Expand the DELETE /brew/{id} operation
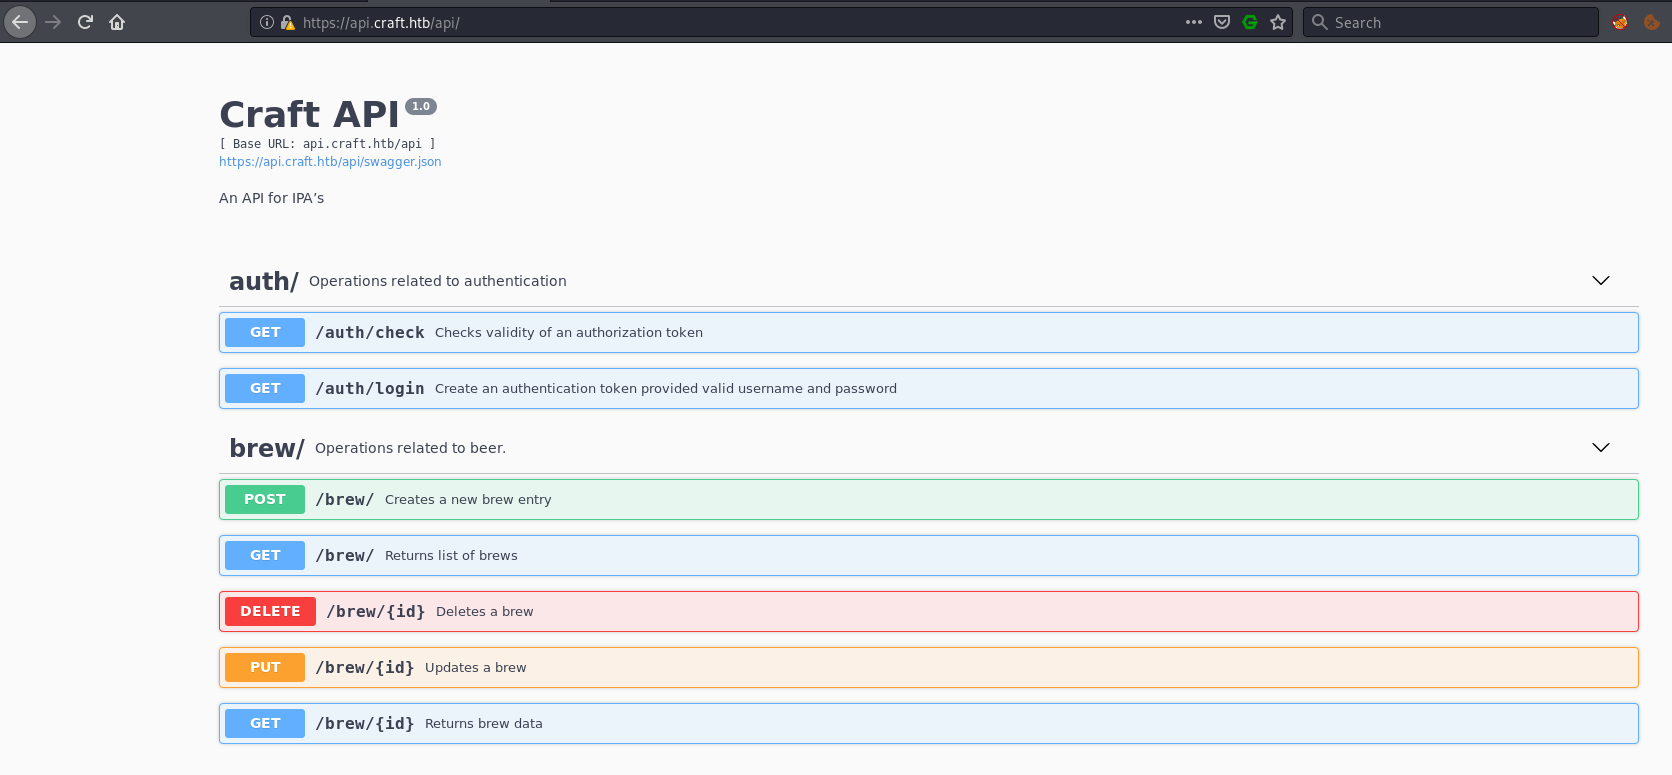Image resolution: width=1672 pixels, height=775 pixels. 929,611
